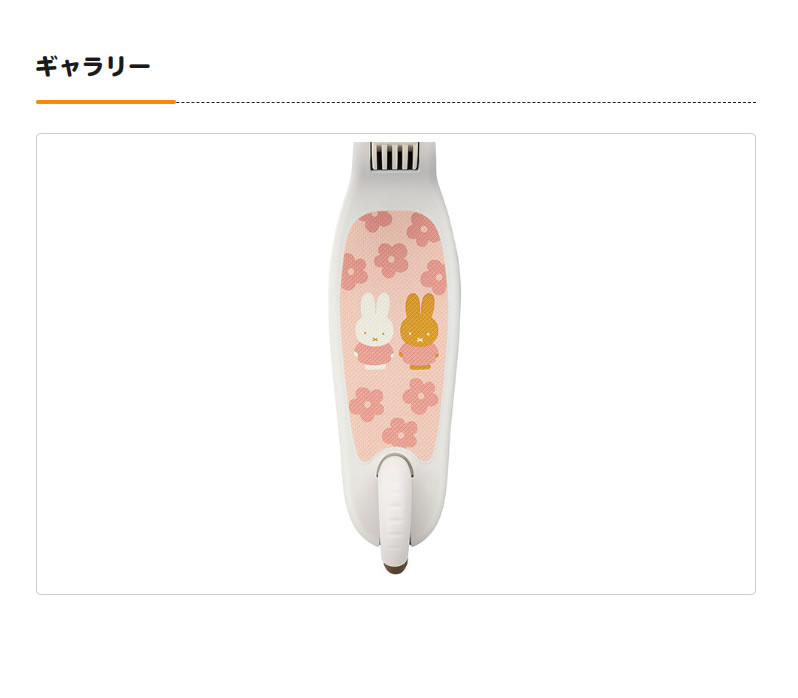Click the bottom-left pink flower below white rabbit
Viewport: 798px width, 698px height.
pyautogui.click(x=366, y=404)
